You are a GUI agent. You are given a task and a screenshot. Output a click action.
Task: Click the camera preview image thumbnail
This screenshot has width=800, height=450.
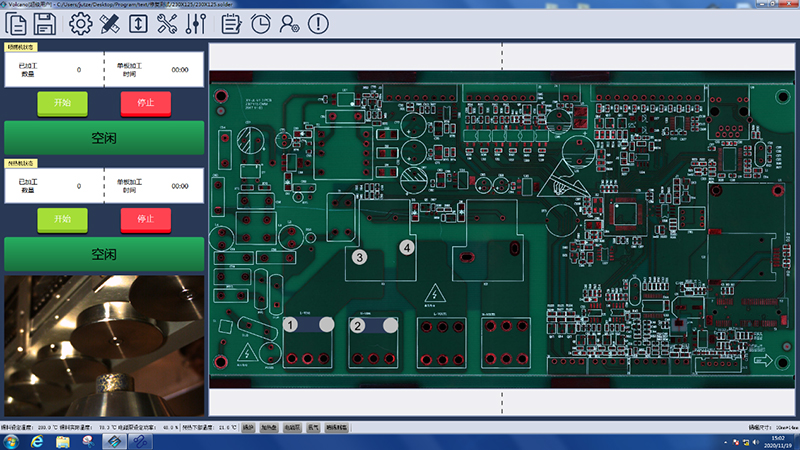(104, 345)
